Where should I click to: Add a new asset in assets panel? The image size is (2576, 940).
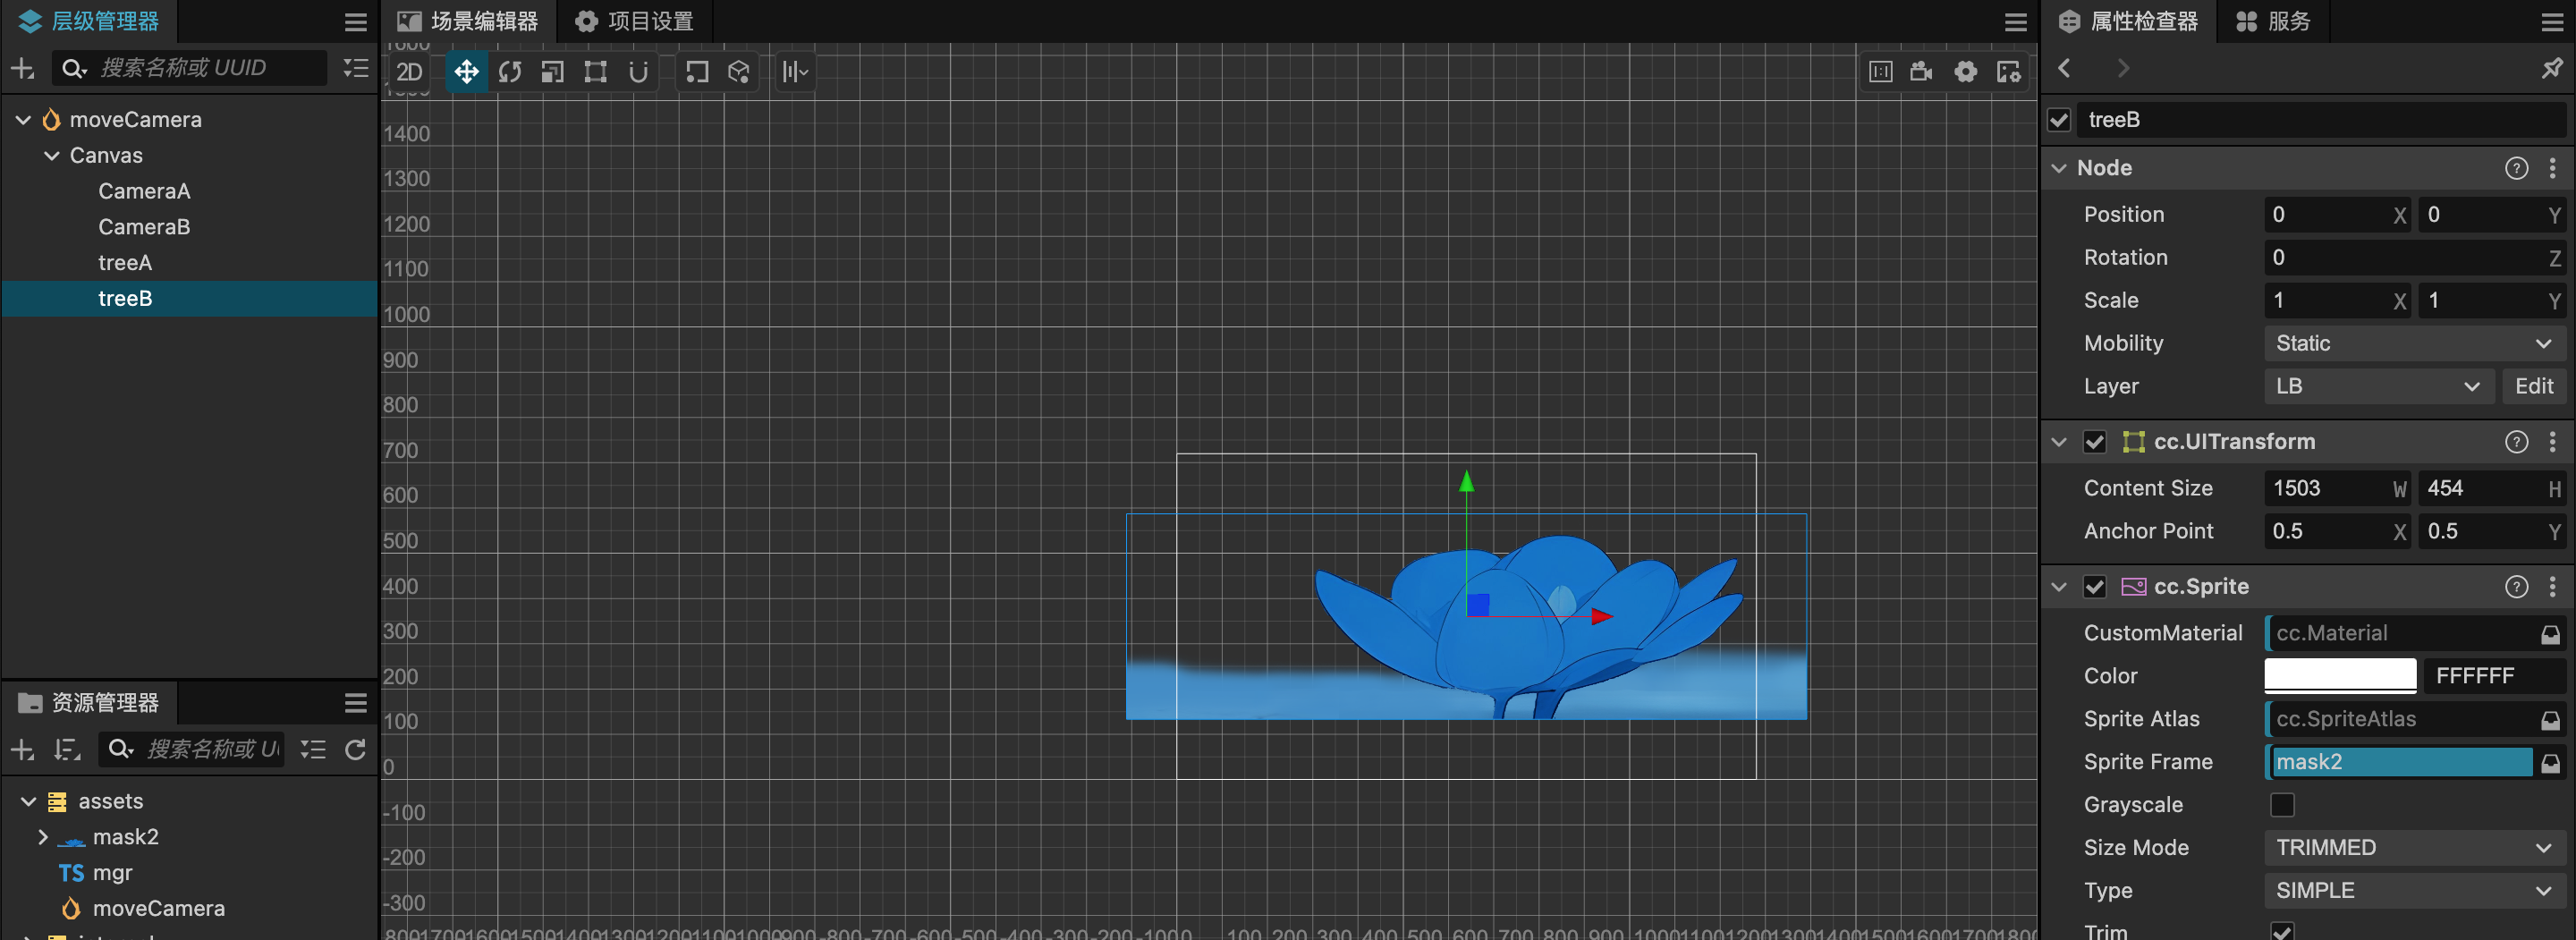tap(22, 750)
